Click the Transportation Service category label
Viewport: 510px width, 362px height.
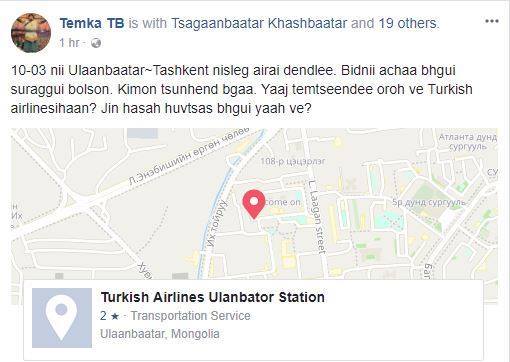(x=190, y=316)
